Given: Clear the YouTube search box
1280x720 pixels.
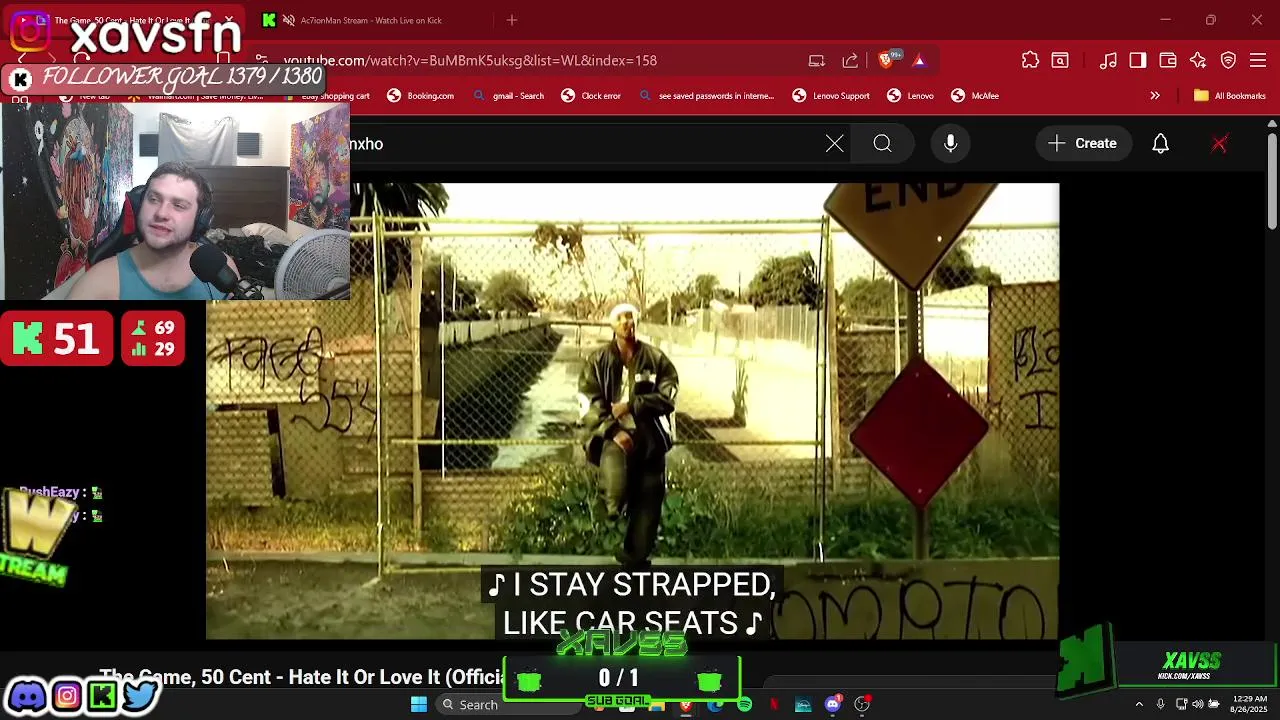Looking at the screenshot, I should [835, 143].
